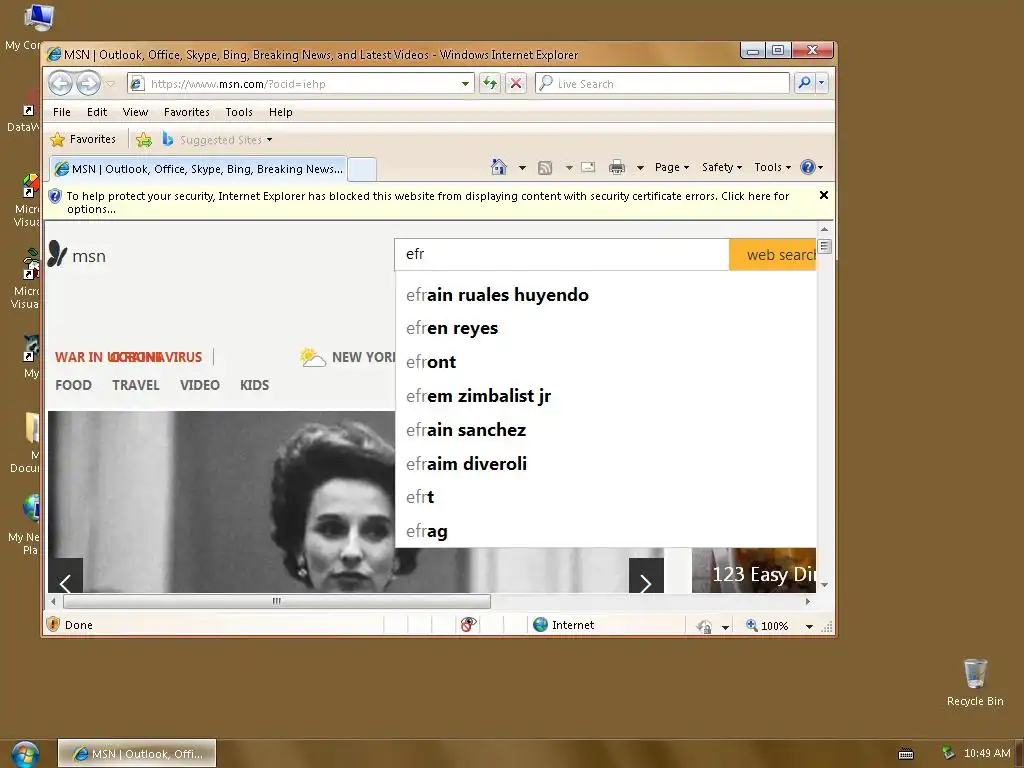Open the View menu
Screen dimensions: 1024x768
[x=135, y=112]
